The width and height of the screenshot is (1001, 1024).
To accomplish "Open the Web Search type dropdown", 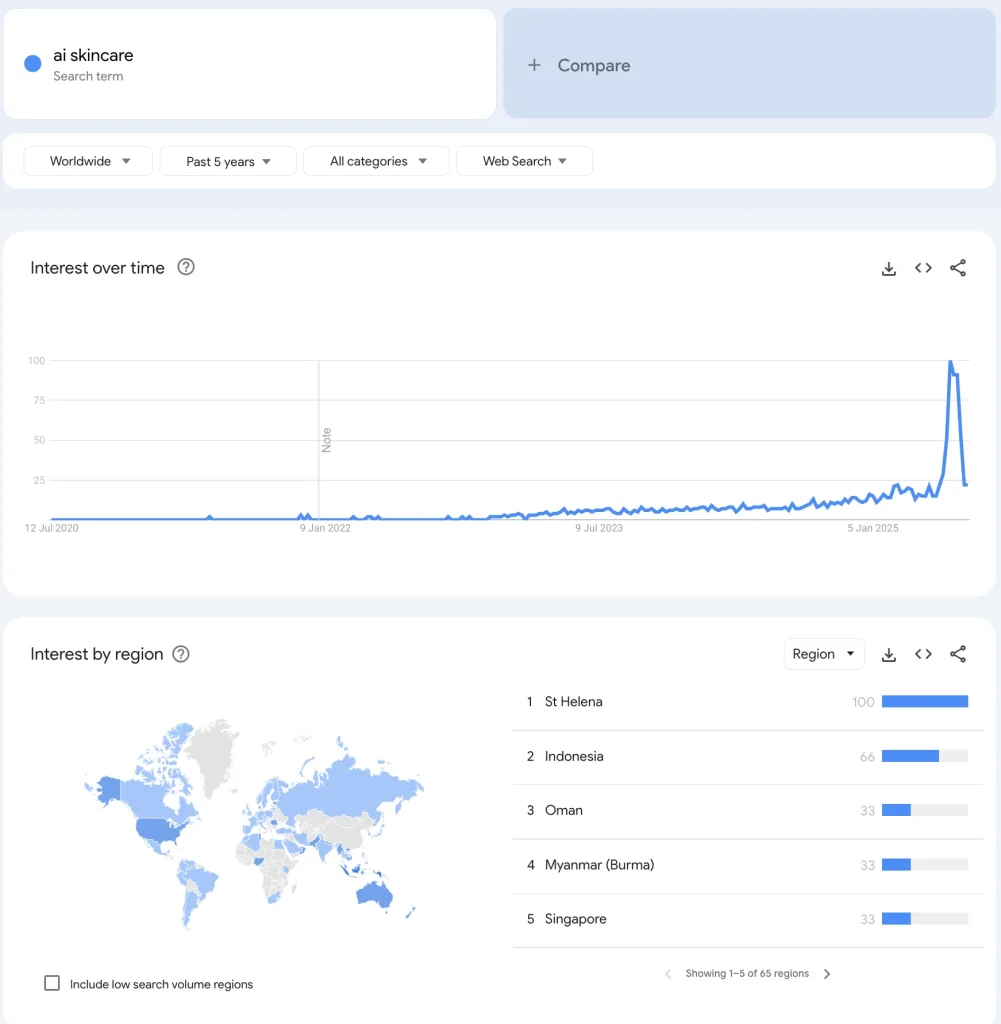I will coord(524,161).
